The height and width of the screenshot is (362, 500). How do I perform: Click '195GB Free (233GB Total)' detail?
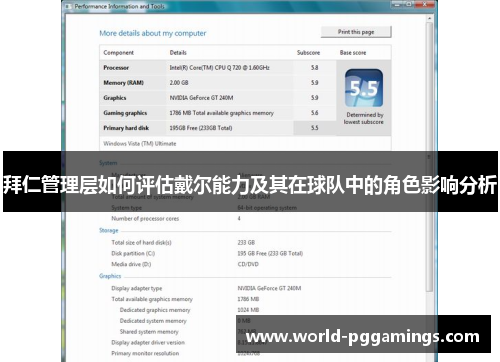[x=201, y=128]
